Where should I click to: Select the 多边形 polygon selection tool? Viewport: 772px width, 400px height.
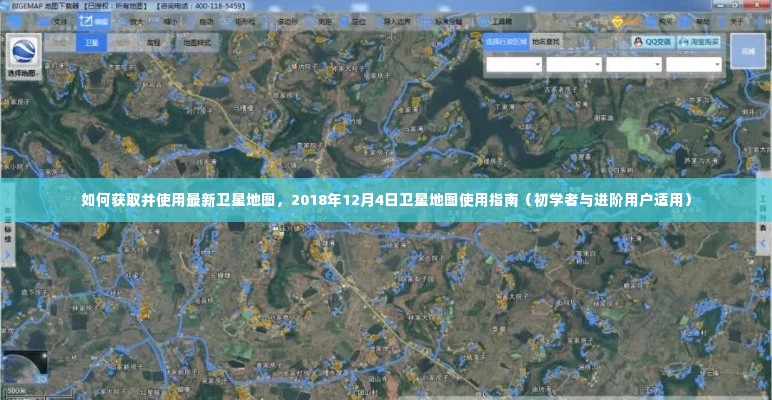[282, 22]
